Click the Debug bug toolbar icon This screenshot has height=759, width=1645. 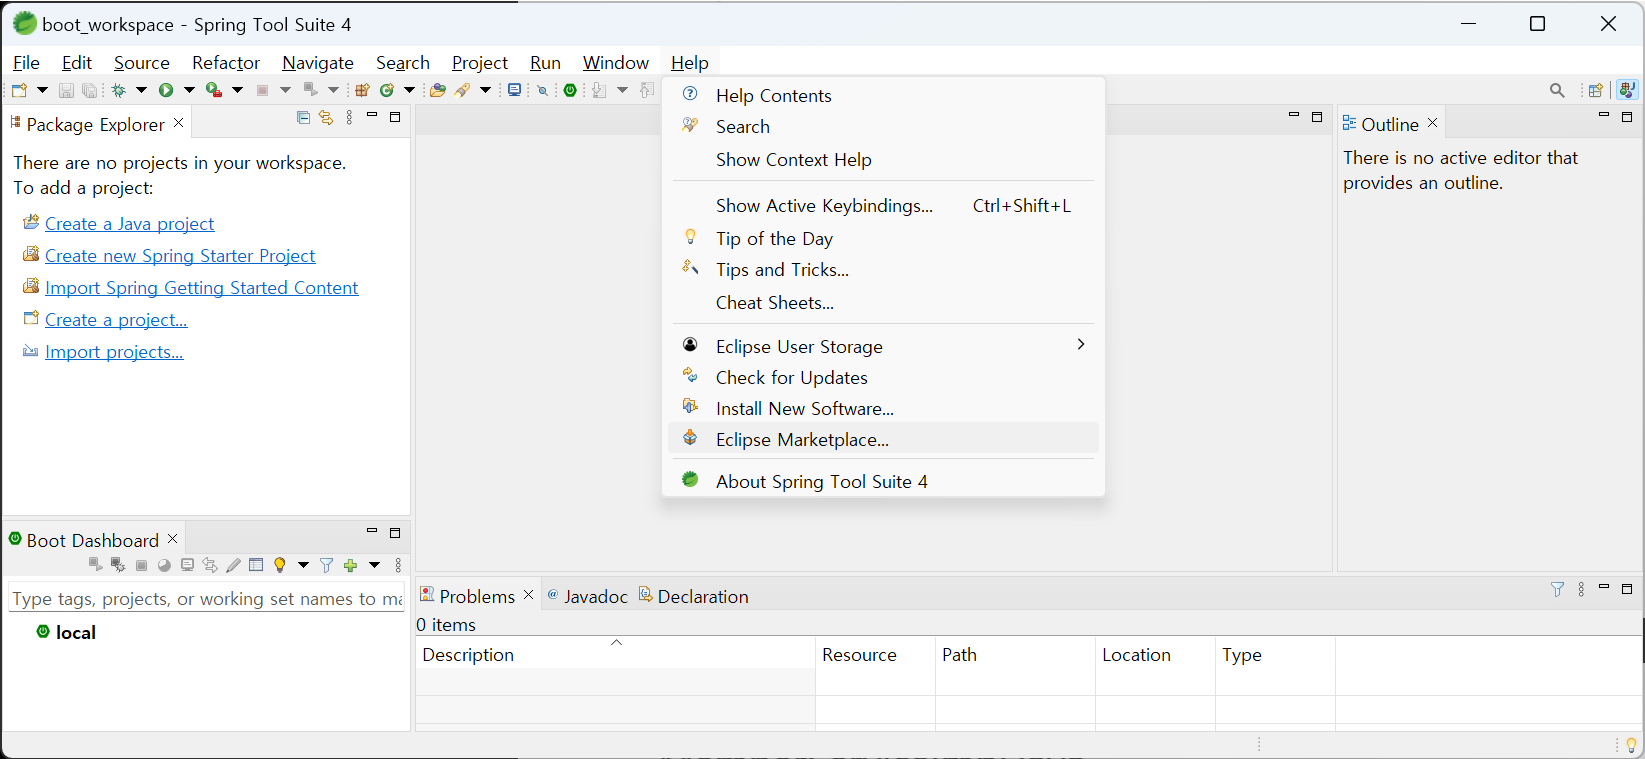[x=118, y=90]
